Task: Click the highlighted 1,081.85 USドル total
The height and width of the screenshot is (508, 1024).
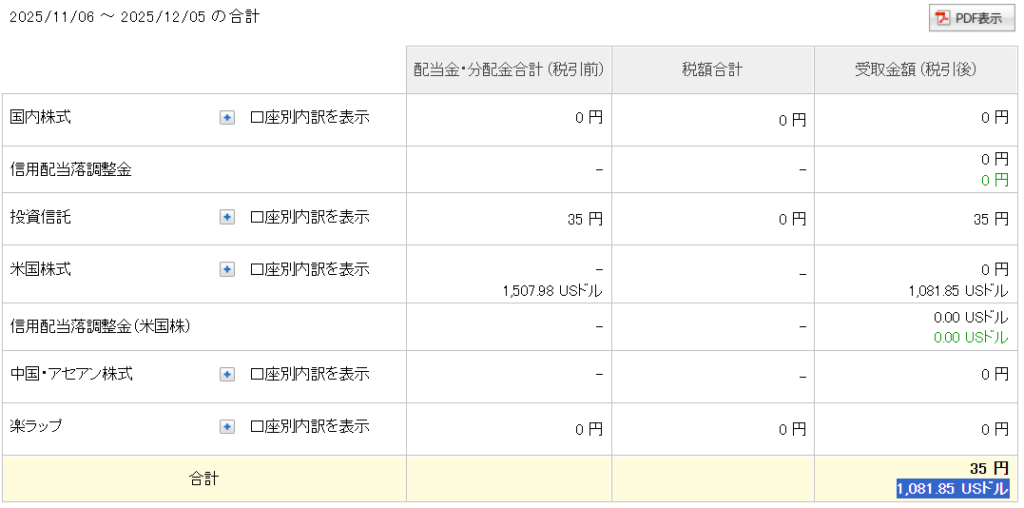Action: [x=952, y=489]
